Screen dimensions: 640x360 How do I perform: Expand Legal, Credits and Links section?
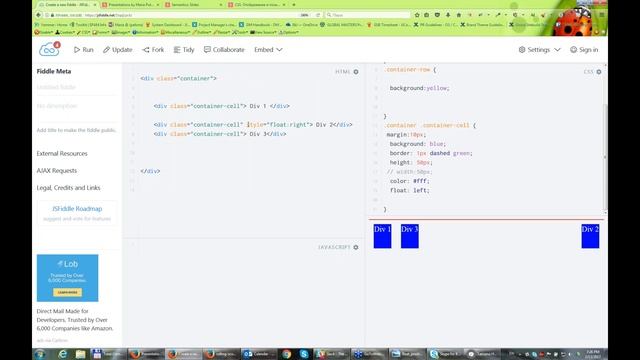(68, 188)
